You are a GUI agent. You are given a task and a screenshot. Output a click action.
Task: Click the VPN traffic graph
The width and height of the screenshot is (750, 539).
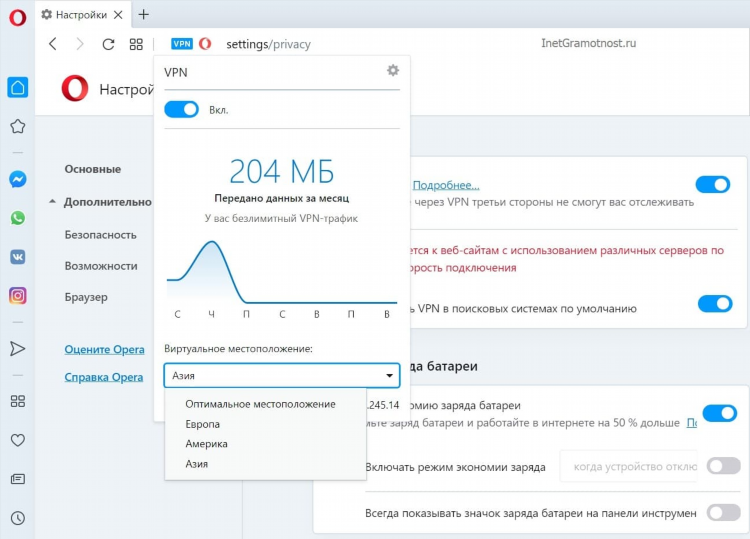pyautogui.click(x=282, y=273)
